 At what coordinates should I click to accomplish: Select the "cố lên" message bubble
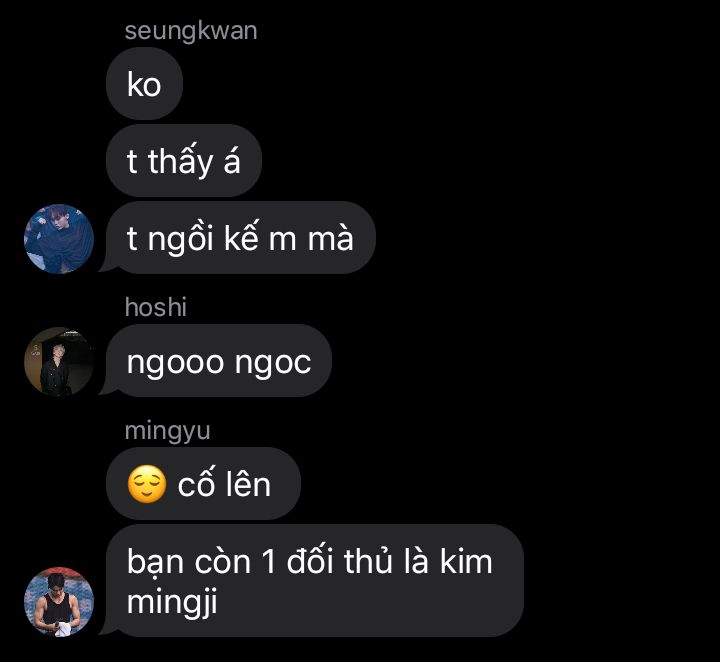point(203,484)
